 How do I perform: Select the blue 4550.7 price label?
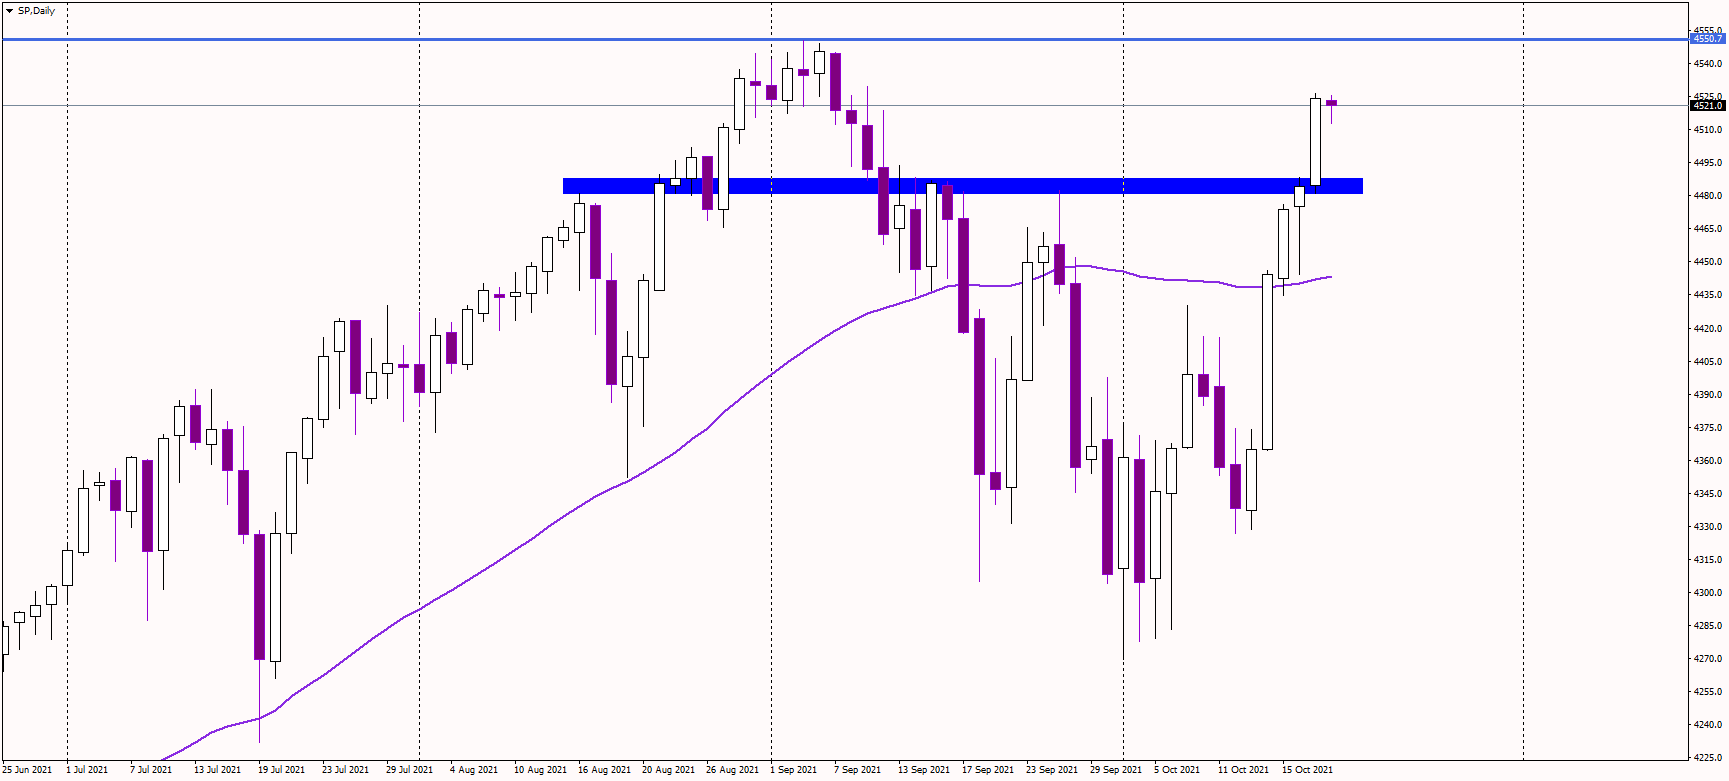(1708, 39)
